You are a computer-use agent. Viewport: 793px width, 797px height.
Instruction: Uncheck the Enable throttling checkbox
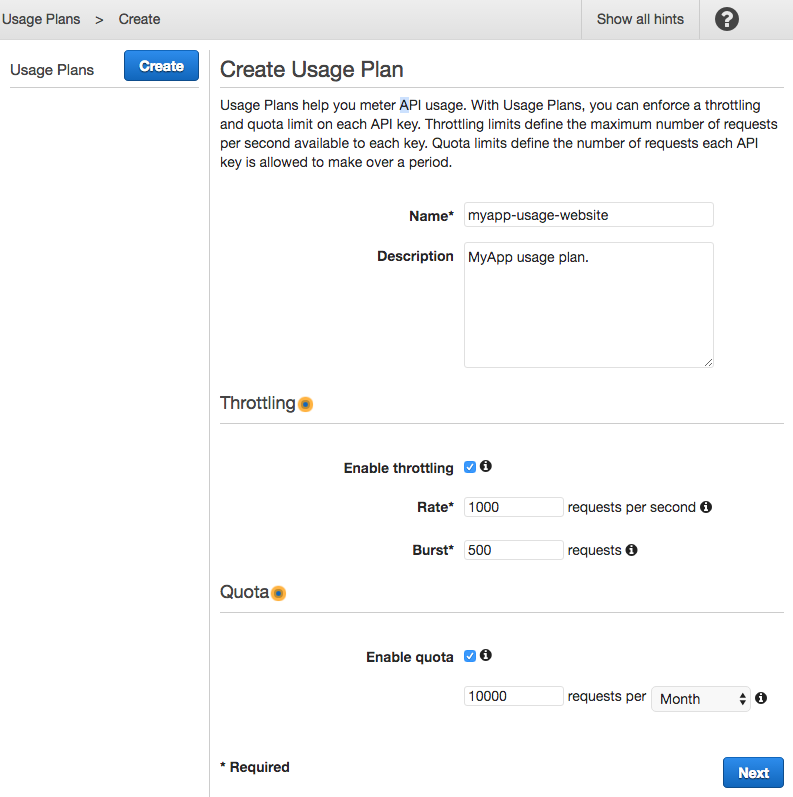[470, 467]
